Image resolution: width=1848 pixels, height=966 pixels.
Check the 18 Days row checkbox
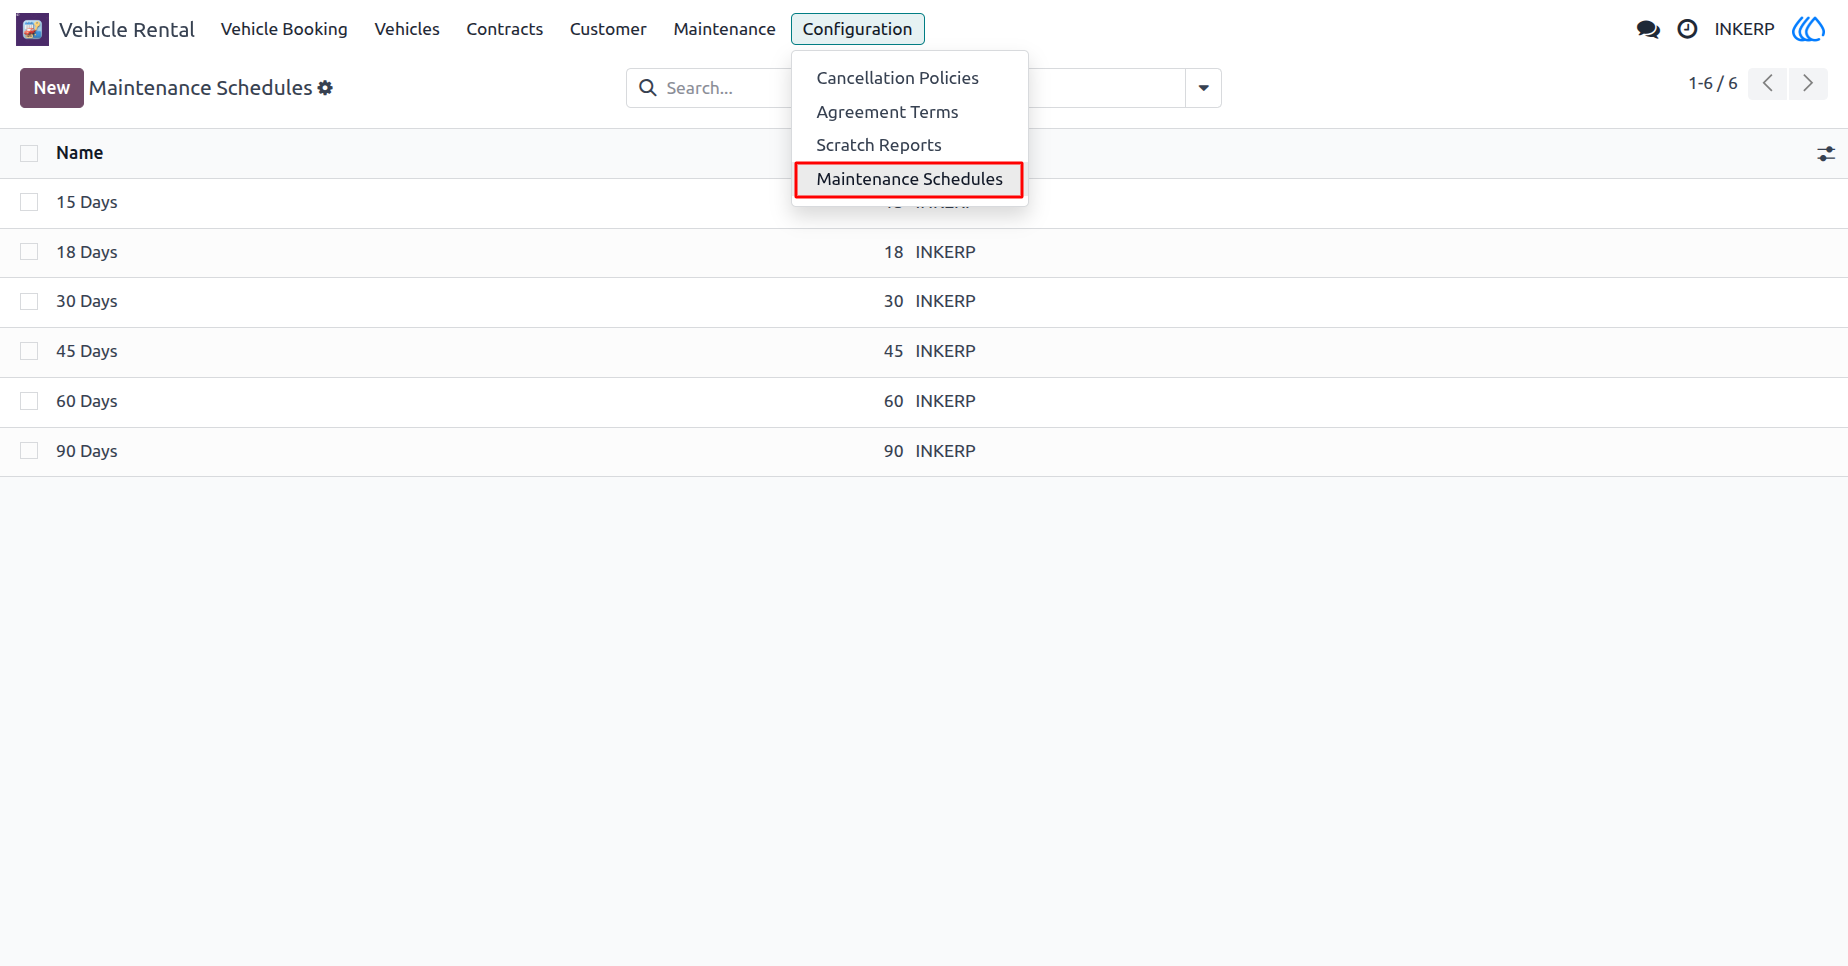tap(29, 252)
